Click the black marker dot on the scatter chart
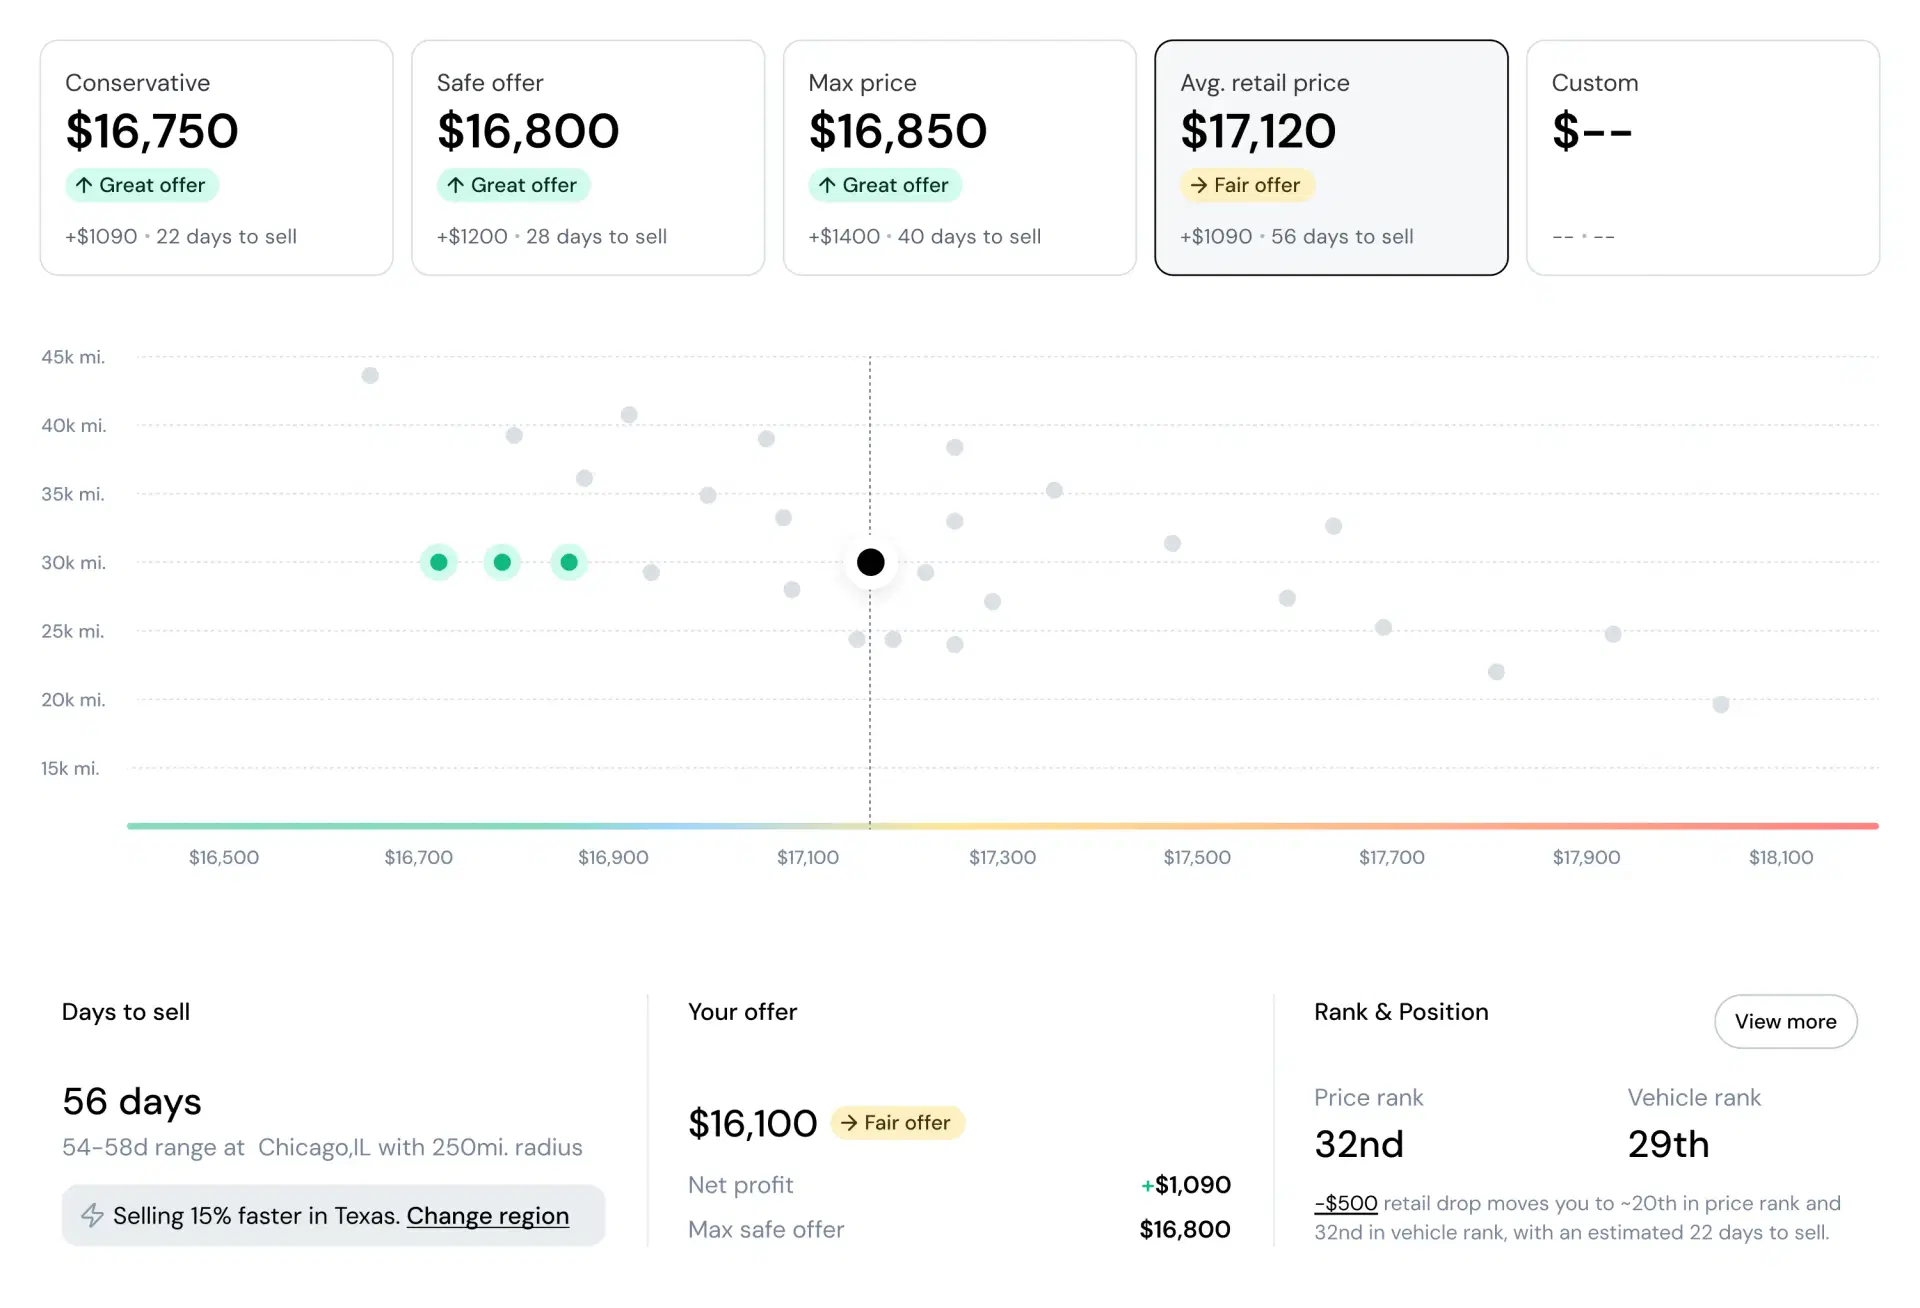This screenshot has width=1920, height=1308. click(870, 562)
